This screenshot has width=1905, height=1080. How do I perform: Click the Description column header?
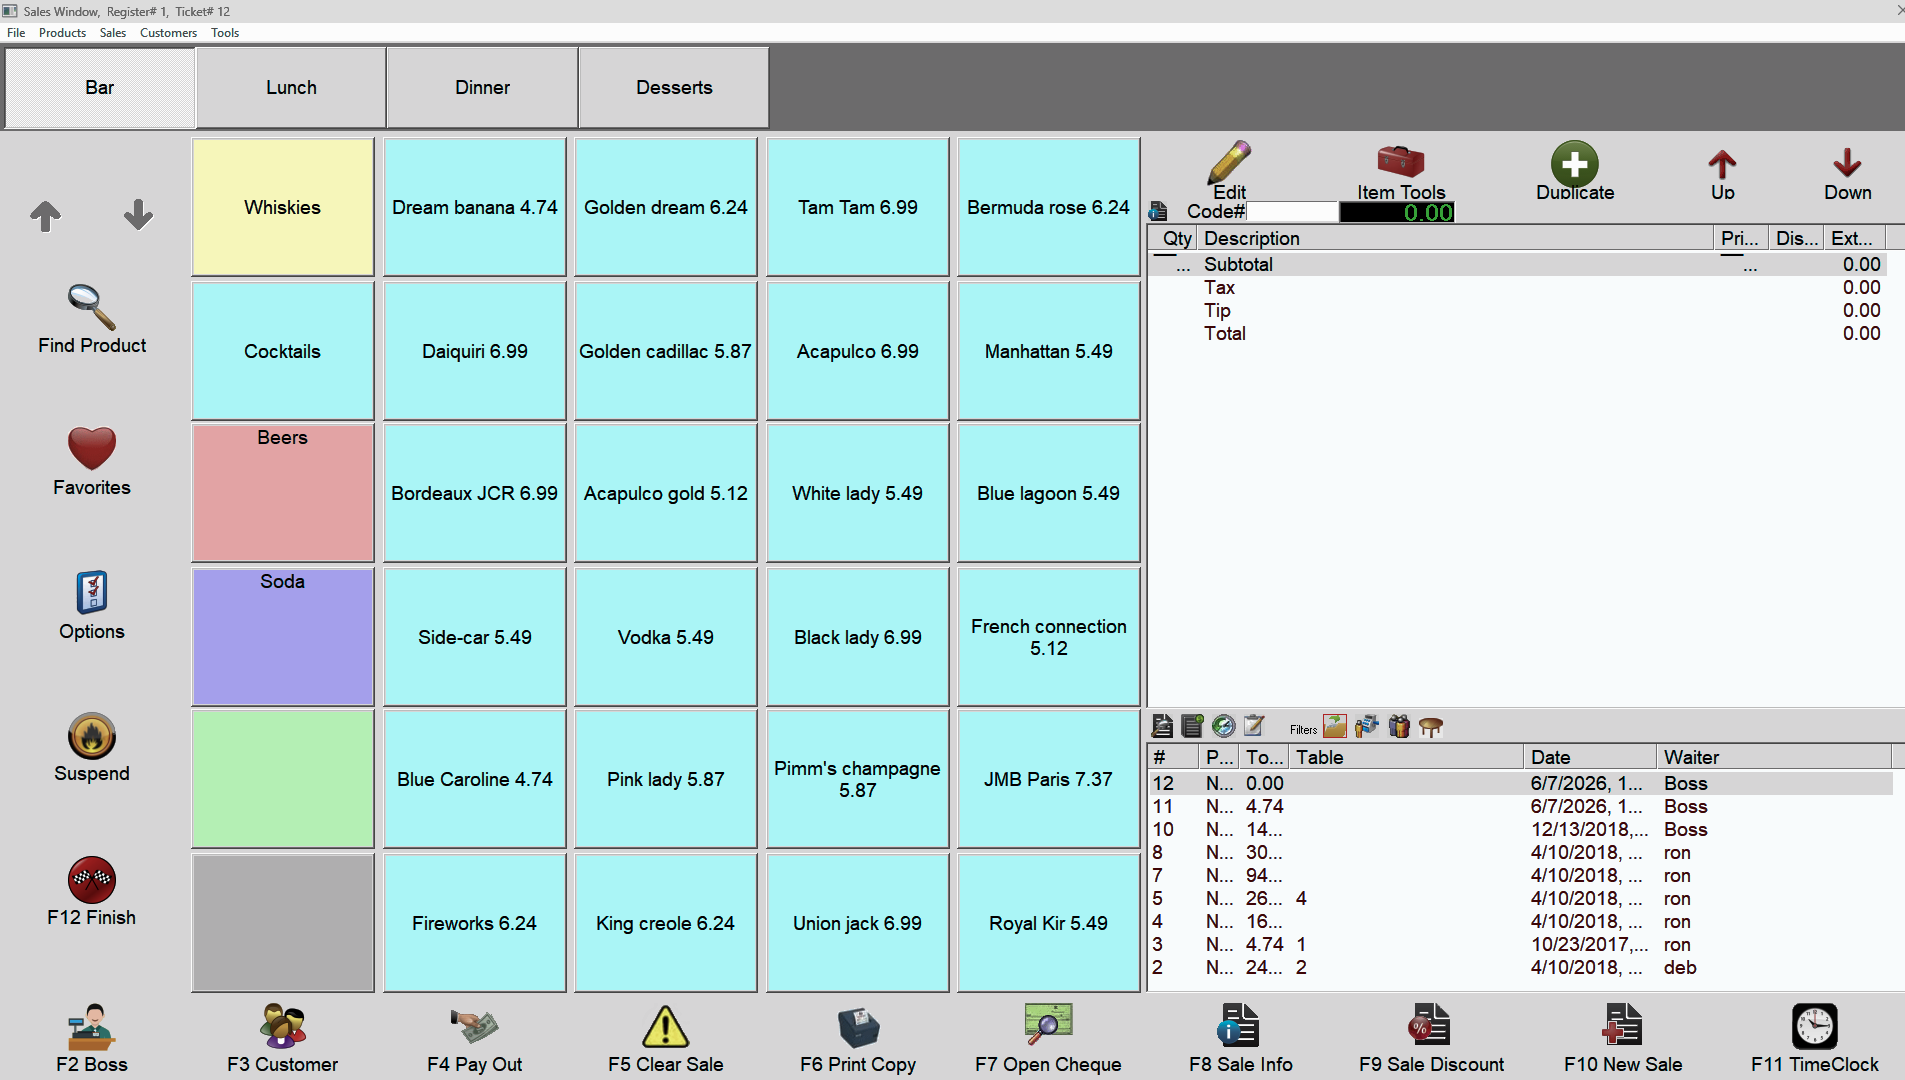(1456, 238)
